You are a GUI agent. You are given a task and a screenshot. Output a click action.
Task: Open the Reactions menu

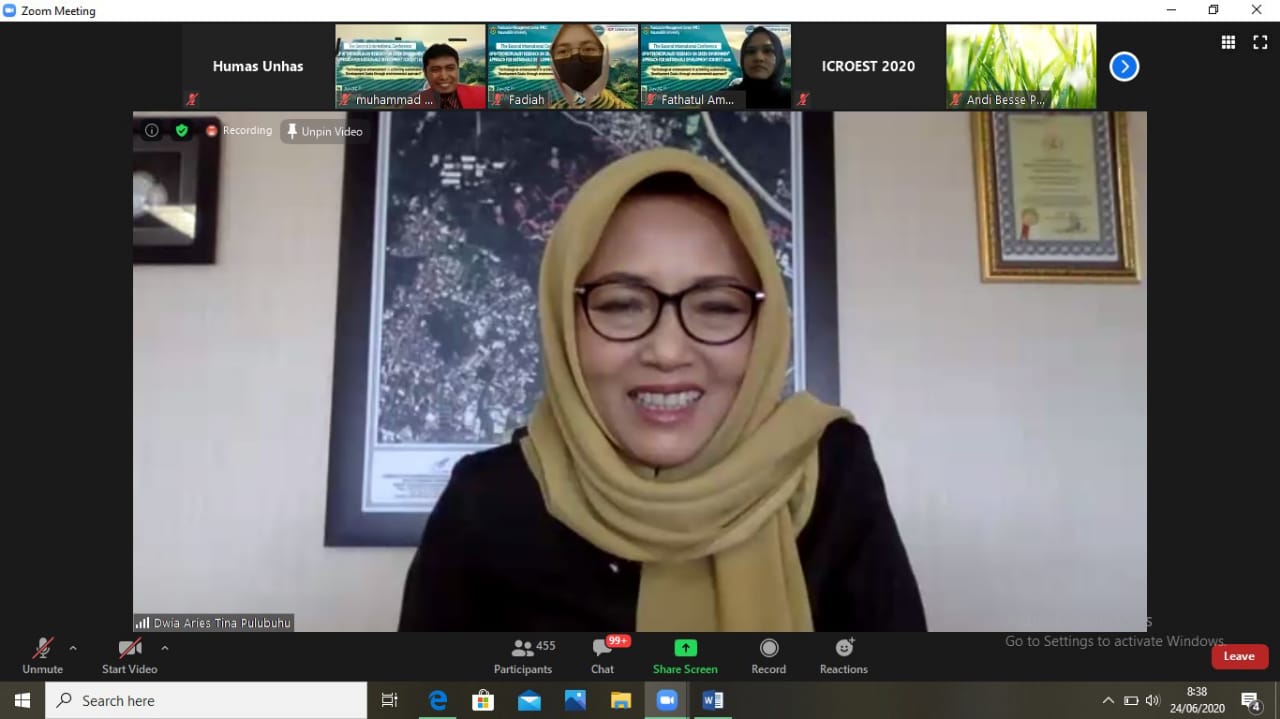[x=843, y=656]
